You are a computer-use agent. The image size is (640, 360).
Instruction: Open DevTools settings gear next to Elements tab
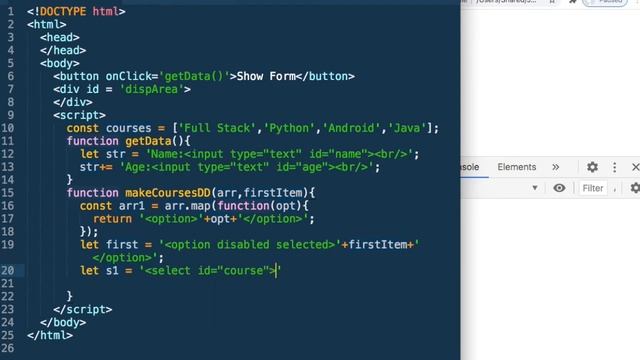[592, 167]
